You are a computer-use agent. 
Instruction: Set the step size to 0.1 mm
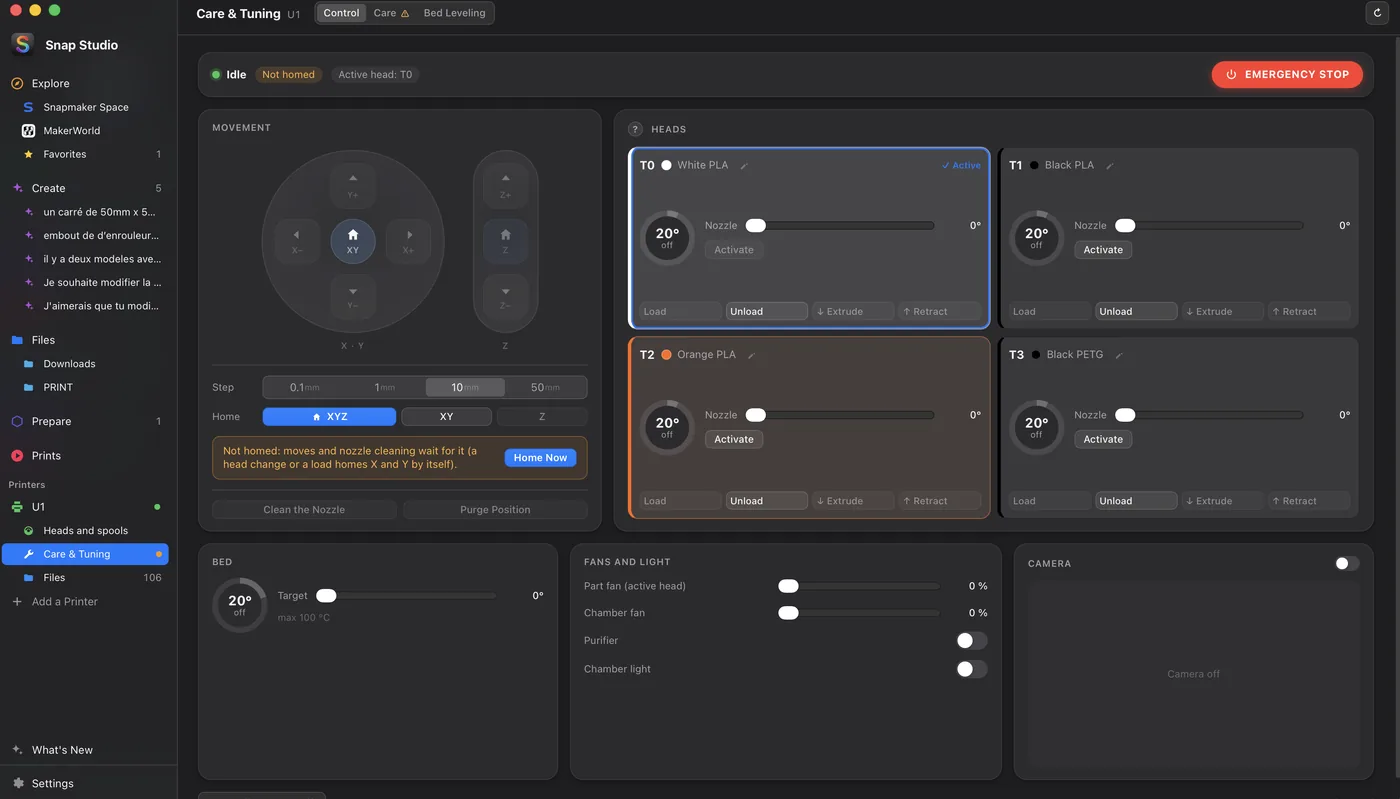coord(304,388)
